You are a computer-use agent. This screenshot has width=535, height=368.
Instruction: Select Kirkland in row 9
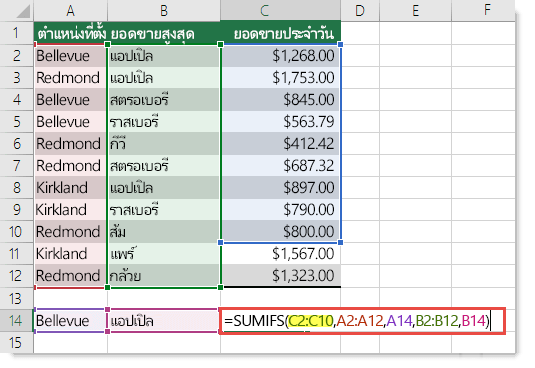pyautogui.click(x=71, y=210)
